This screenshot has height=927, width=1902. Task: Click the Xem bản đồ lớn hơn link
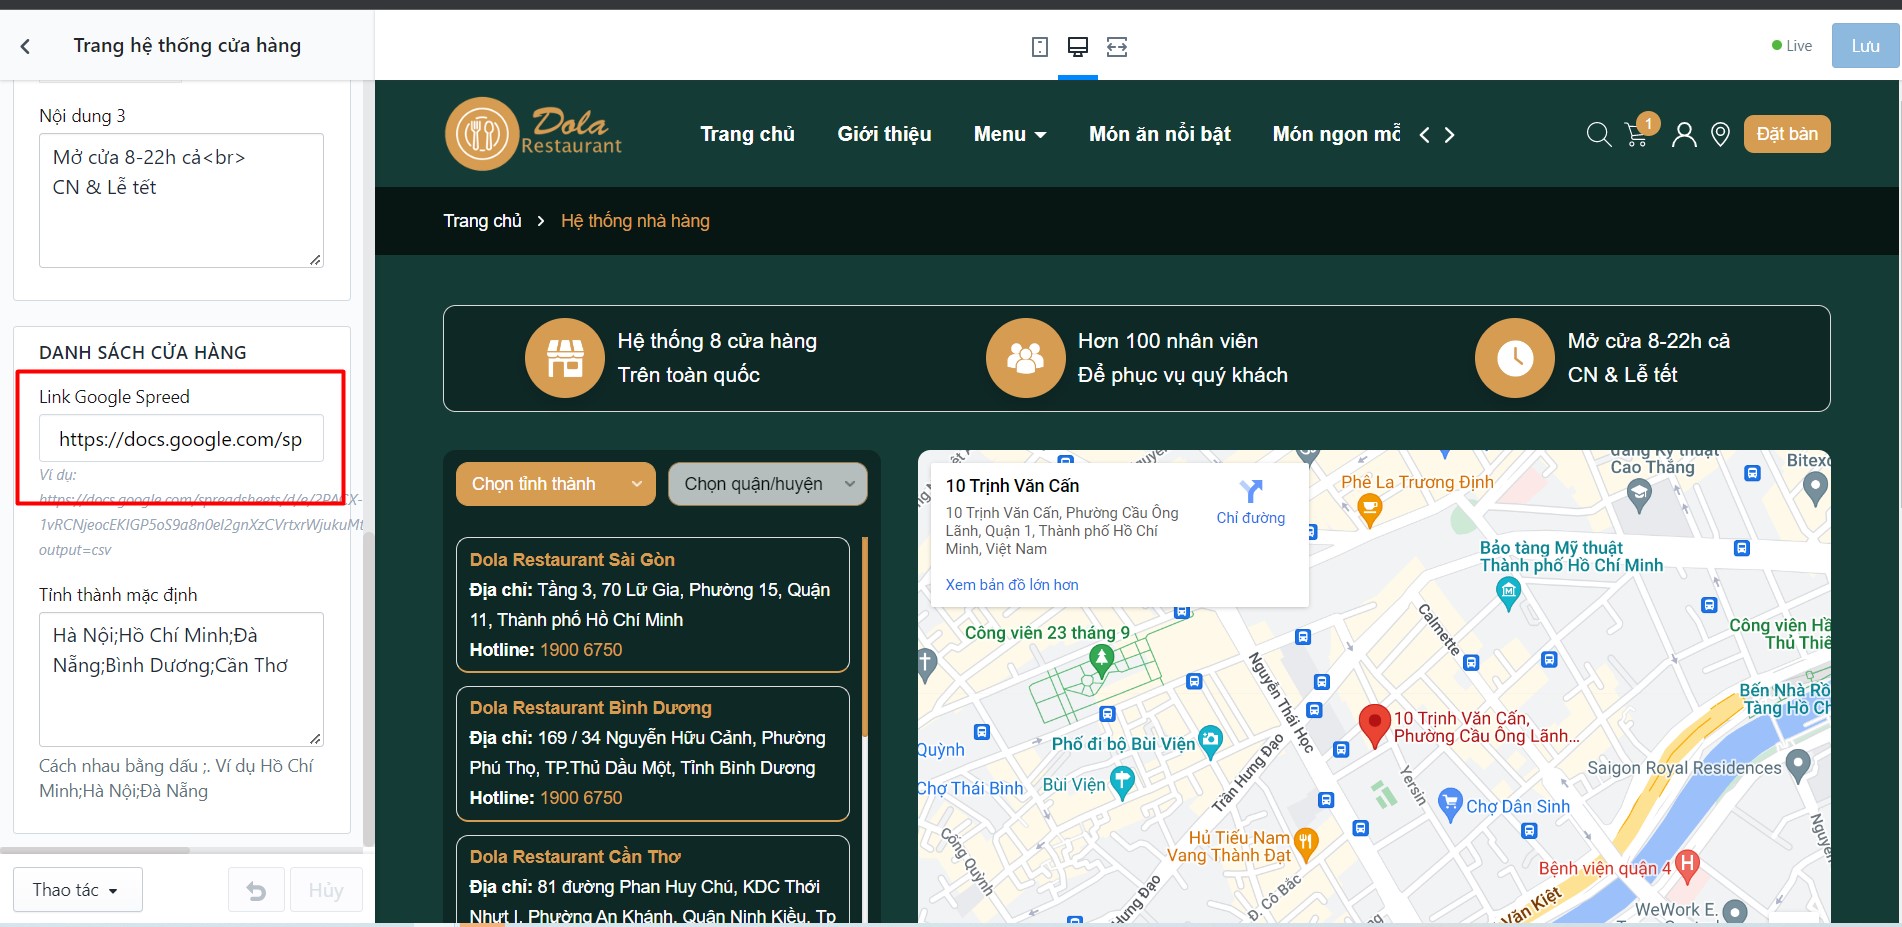pos(1012,585)
